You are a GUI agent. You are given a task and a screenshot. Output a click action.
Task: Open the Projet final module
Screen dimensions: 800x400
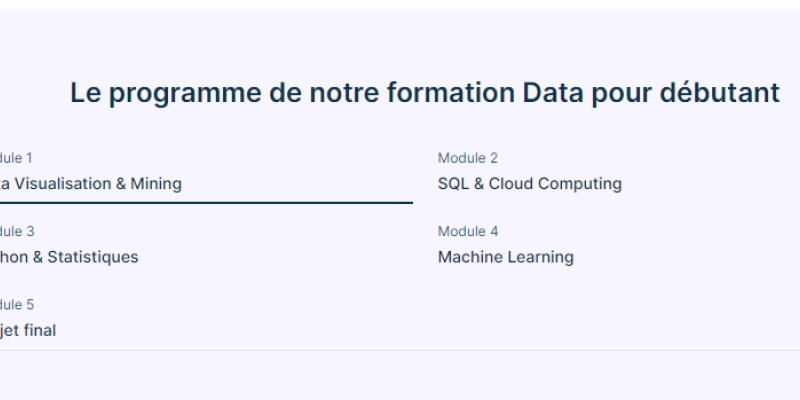pos(28,331)
